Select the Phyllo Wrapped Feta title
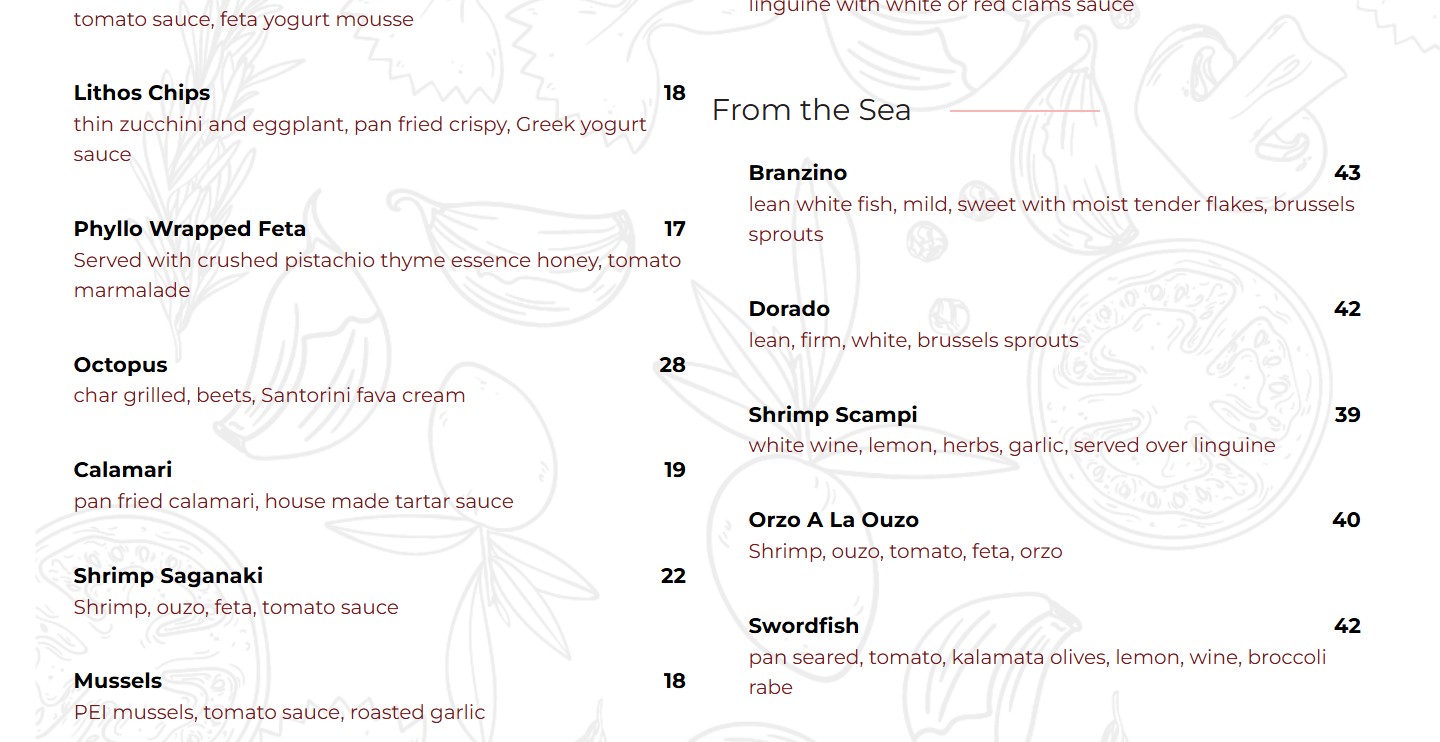Screen dimensions: 1440x742 [190, 229]
